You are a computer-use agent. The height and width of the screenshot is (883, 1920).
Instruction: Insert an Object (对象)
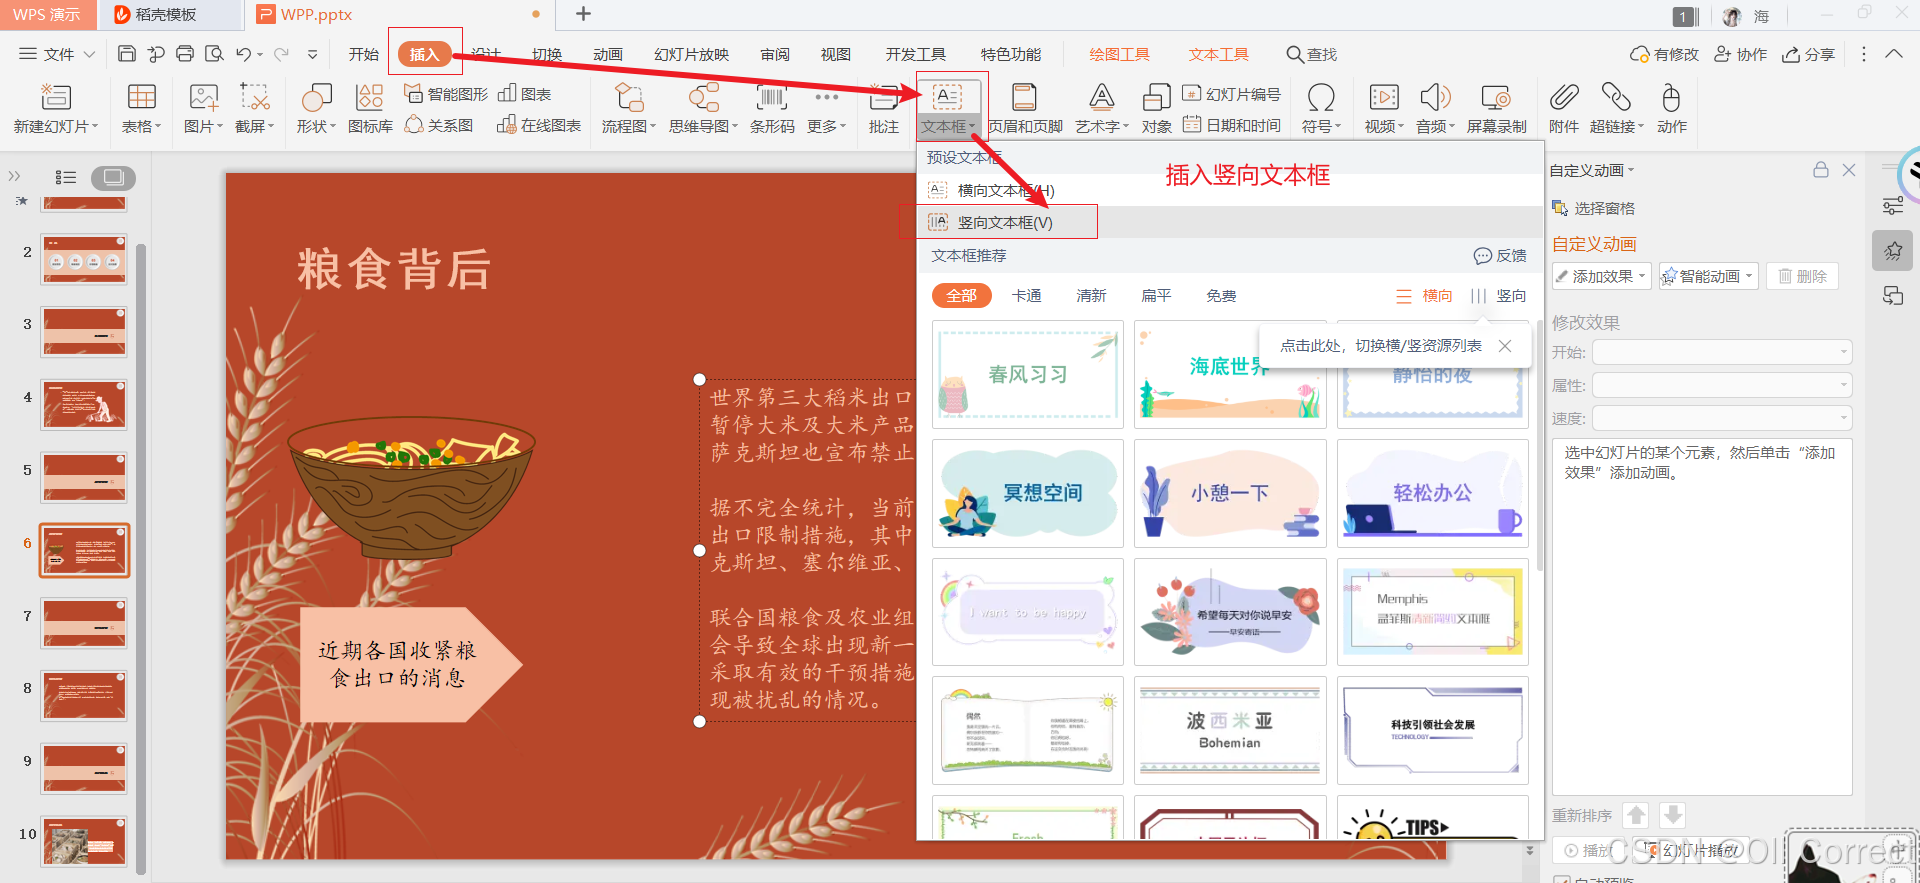tap(1157, 108)
